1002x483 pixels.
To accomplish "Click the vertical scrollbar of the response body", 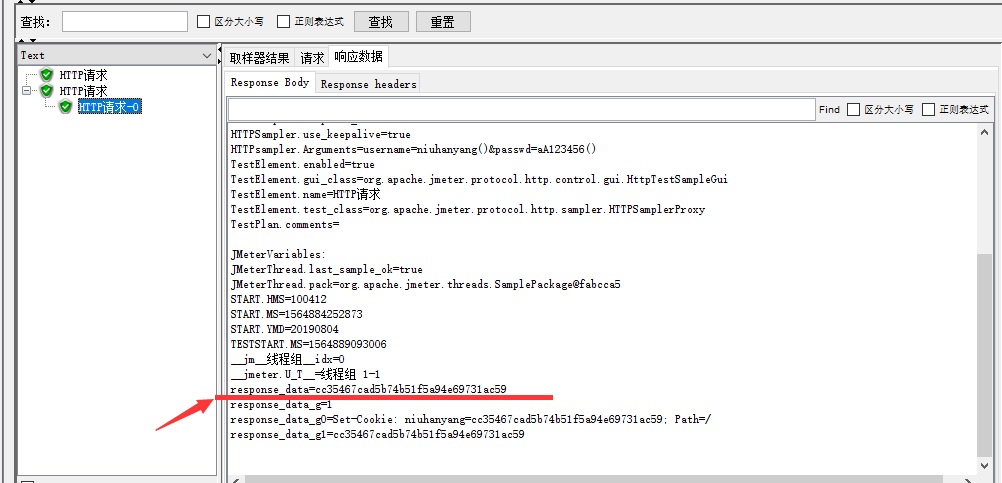I will pyautogui.click(x=986, y=350).
